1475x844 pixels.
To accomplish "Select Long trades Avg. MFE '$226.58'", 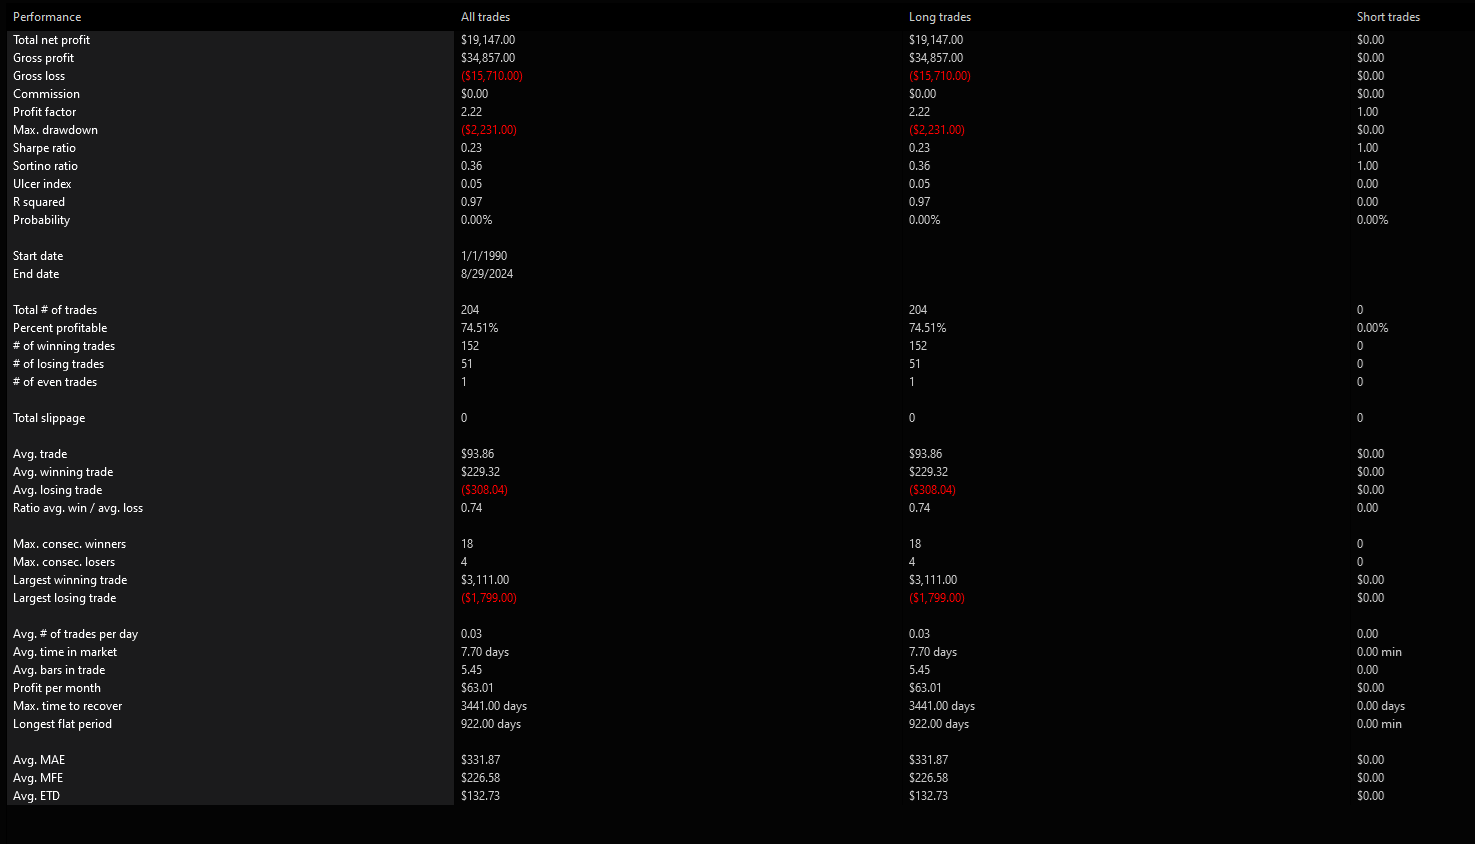I will [x=928, y=778].
